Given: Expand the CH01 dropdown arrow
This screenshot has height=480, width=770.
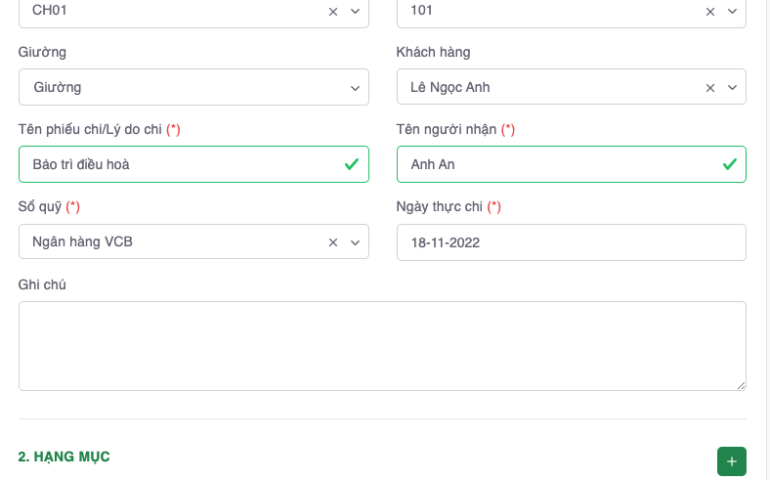Looking at the screenshot, I should click(x=355, y=11).
